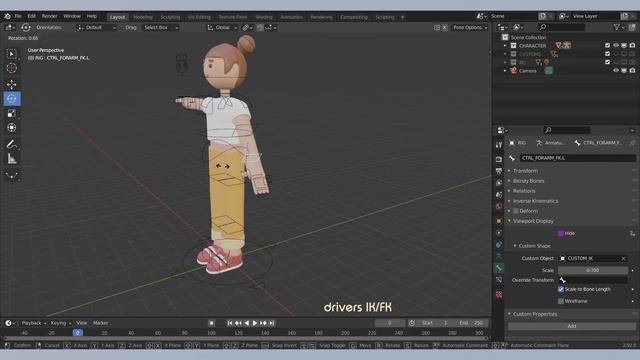
Task: Open the File menu
Action: tap(18, 16)
